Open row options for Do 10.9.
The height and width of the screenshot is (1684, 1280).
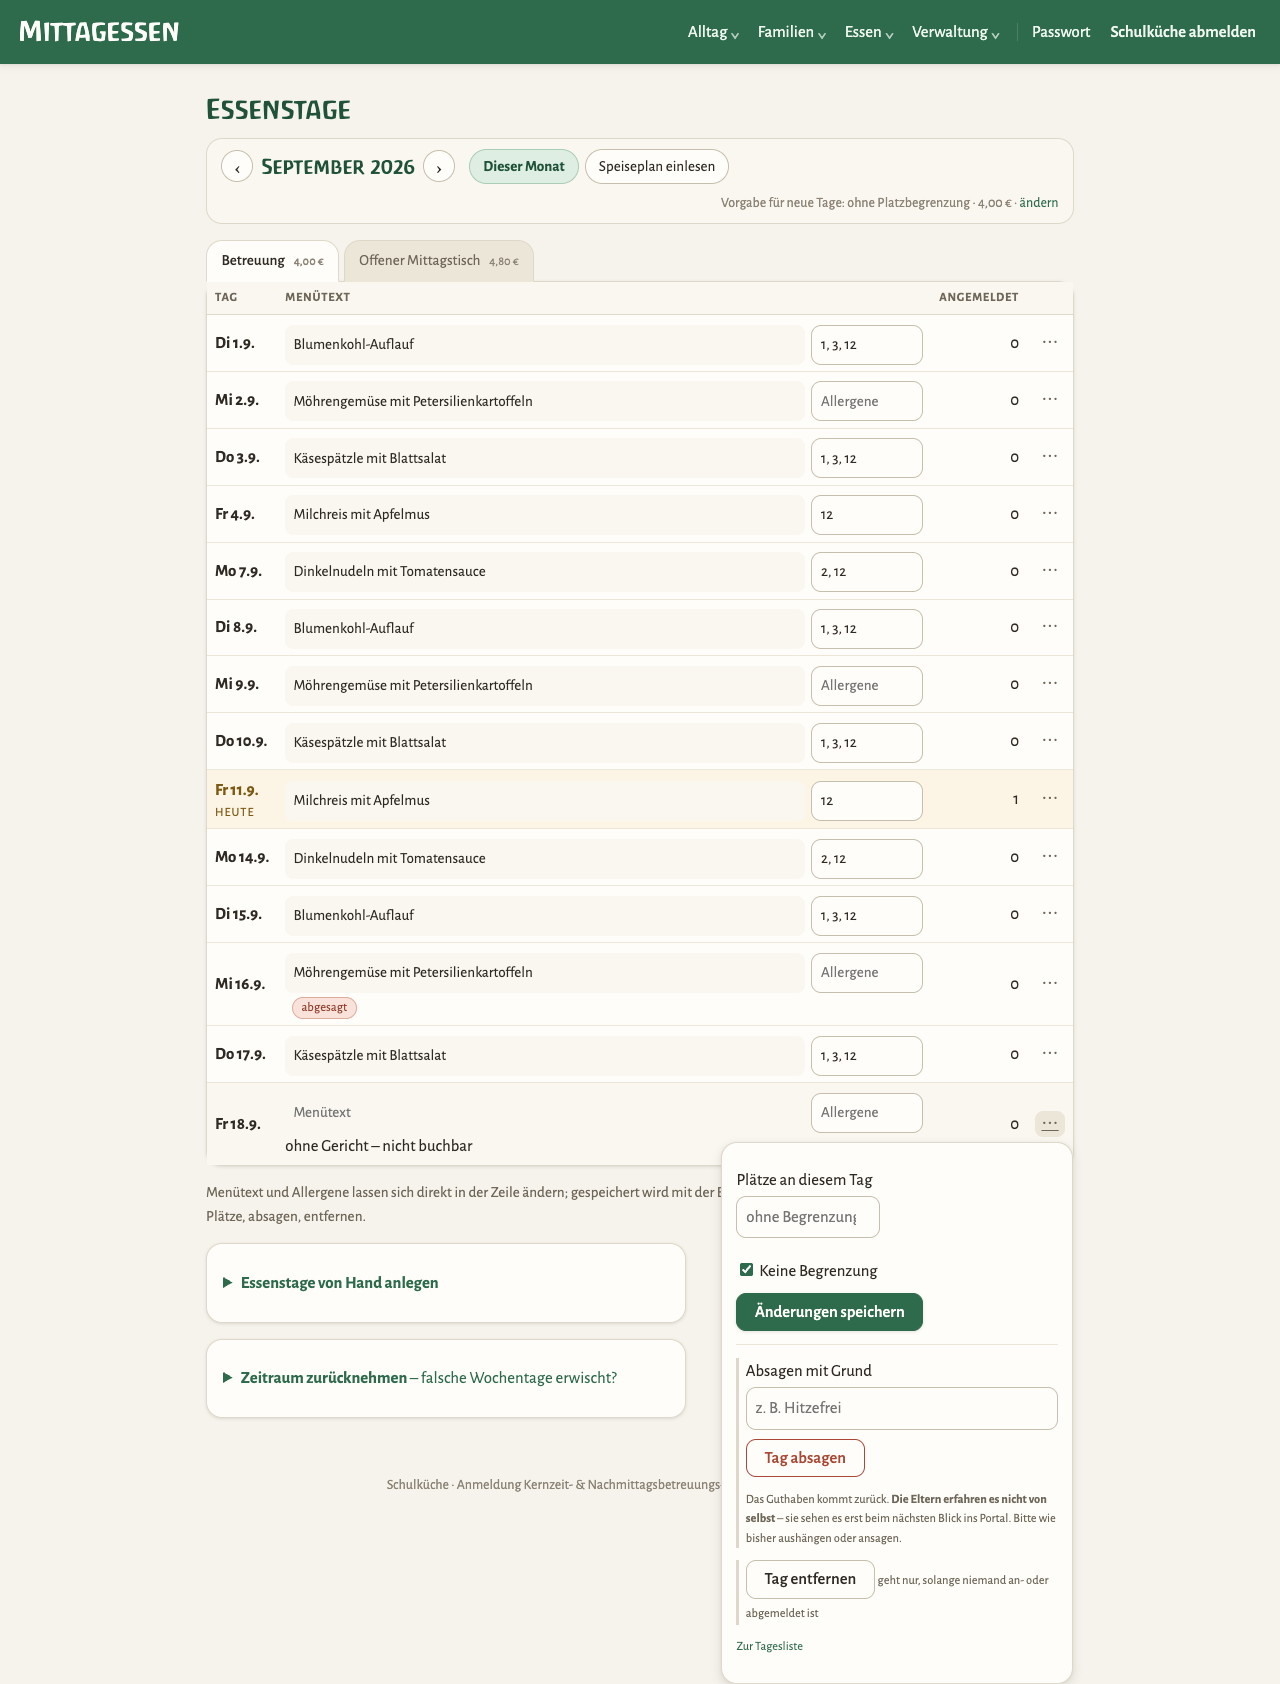click(x=1050, y=740)
